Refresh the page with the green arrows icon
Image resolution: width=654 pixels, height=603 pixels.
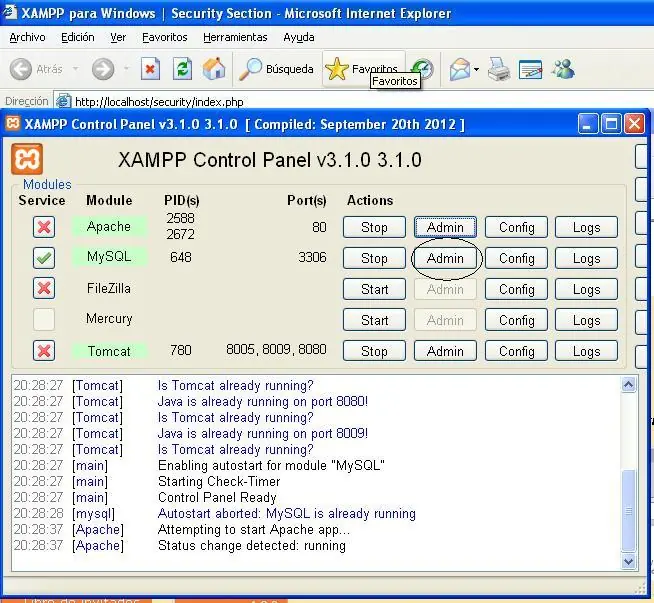(x=182, y=69)
